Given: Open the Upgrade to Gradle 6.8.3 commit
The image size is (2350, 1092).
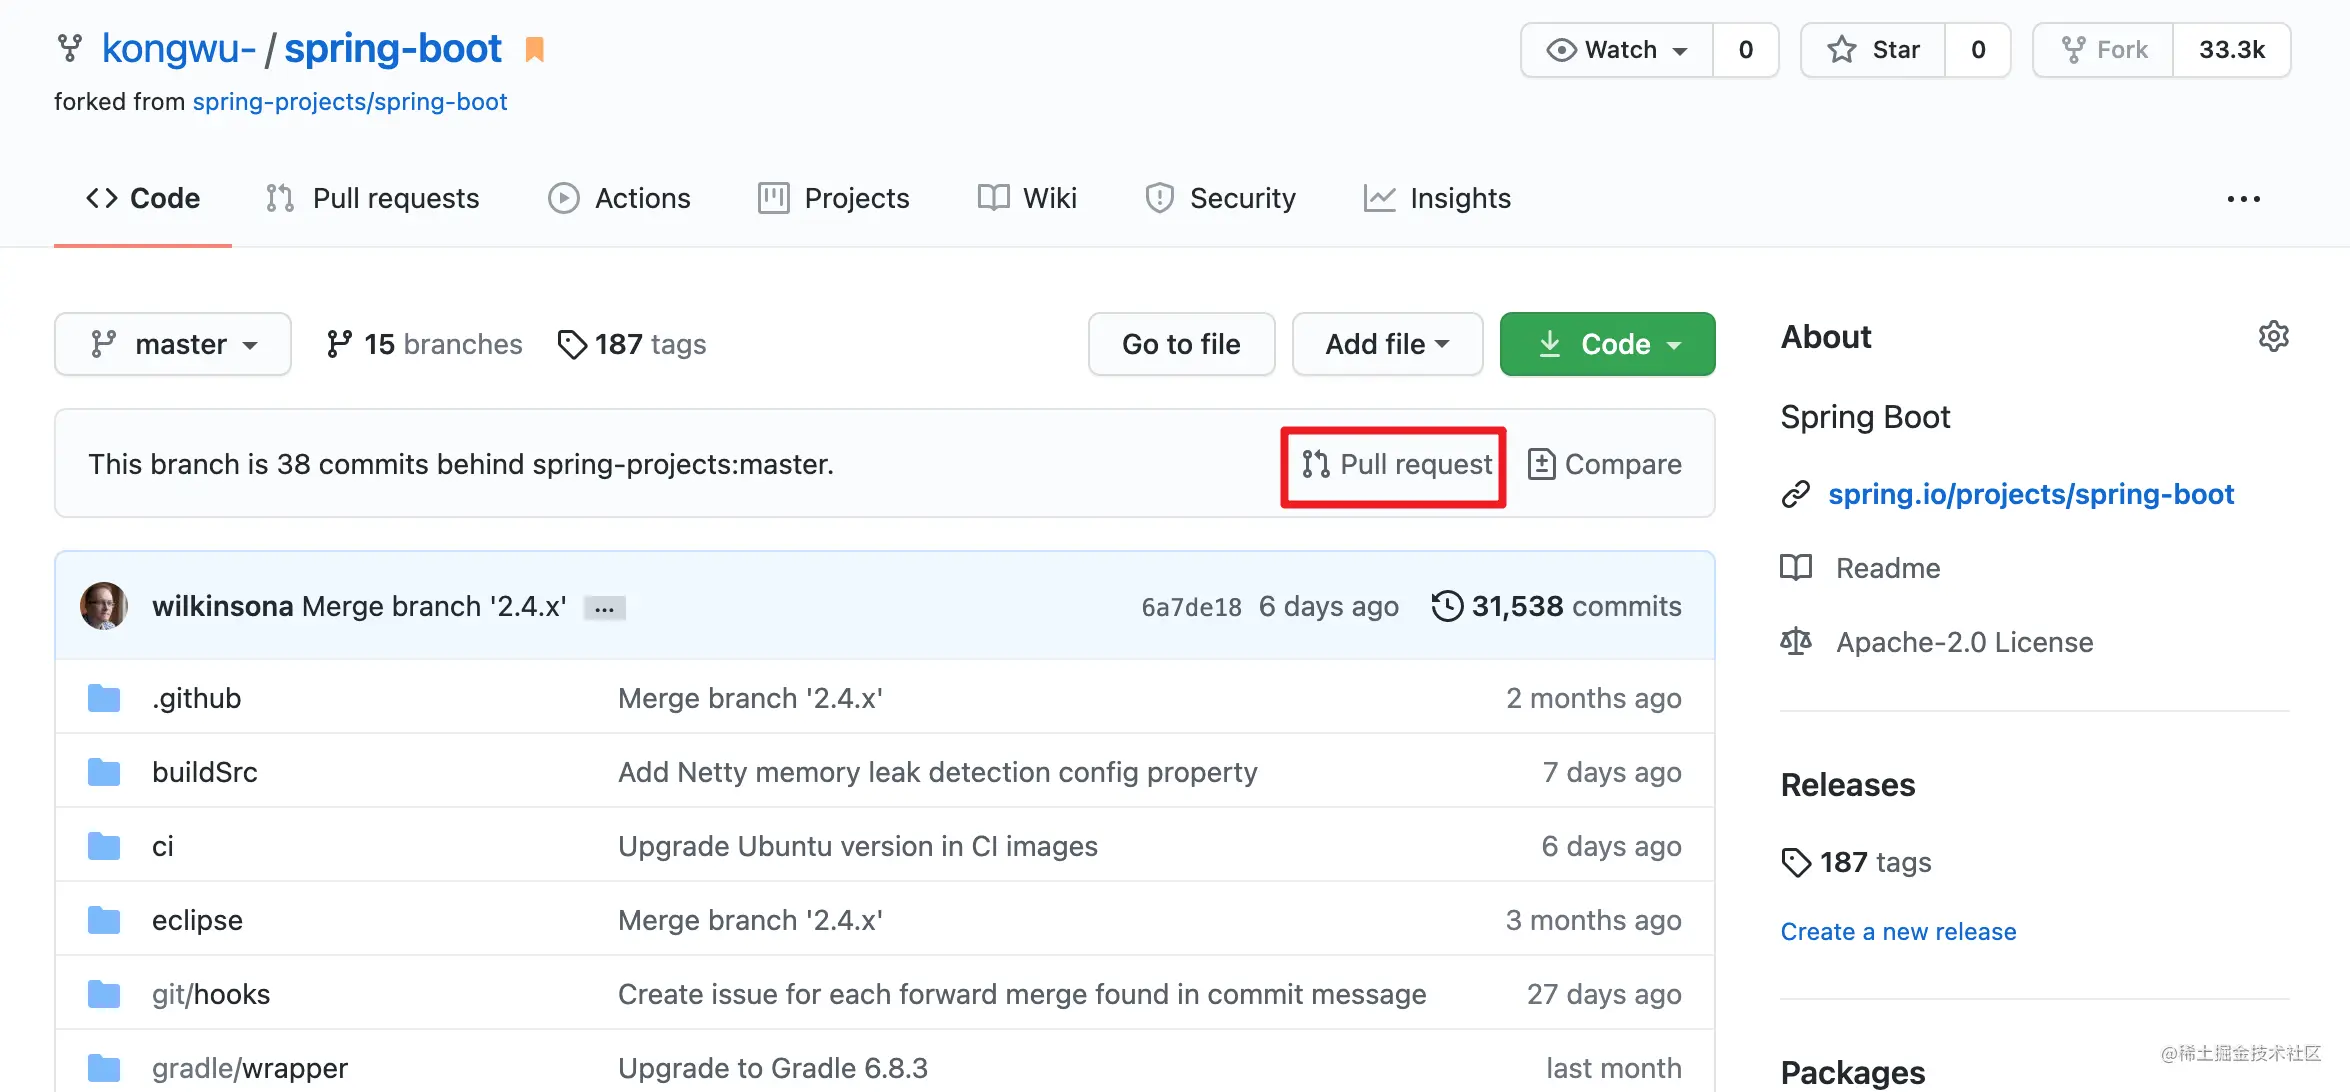Looking at the screenshot, I should point(773,1068).
